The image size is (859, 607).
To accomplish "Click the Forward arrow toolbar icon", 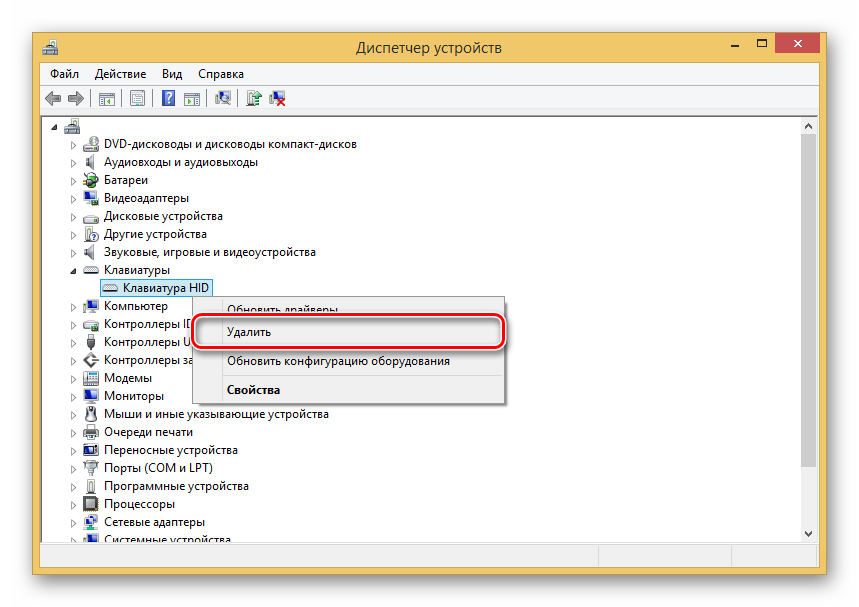I will click(x=75, y=98).
